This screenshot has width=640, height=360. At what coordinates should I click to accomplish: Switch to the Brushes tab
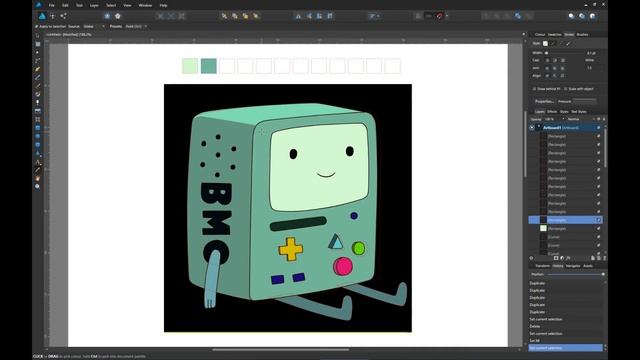coord(582,34)
